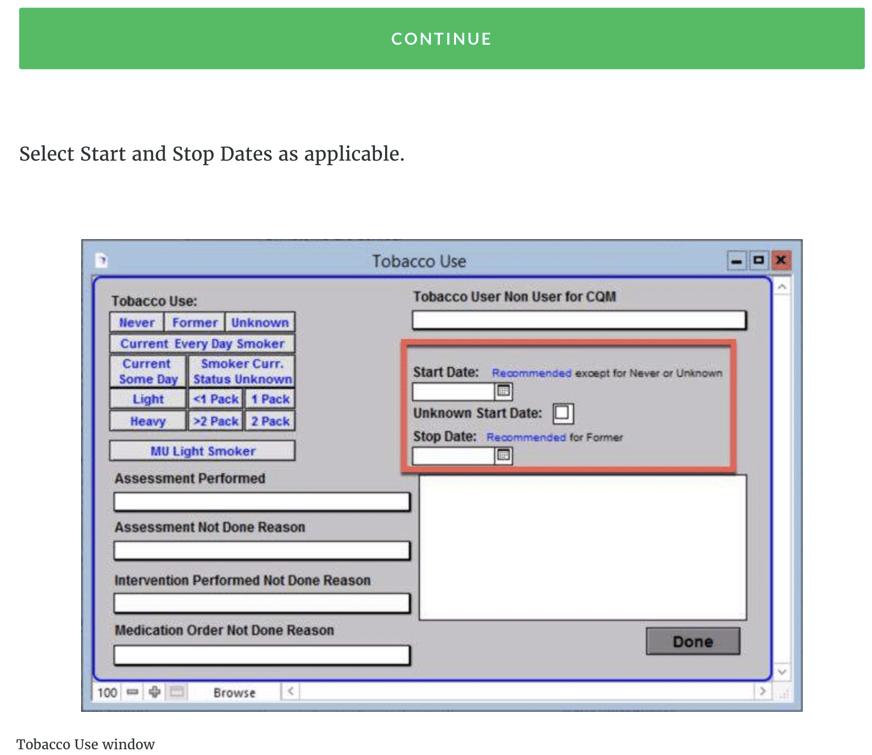
Task: Click the Assessment Not Done Reason field
Action: coord(261,550)
